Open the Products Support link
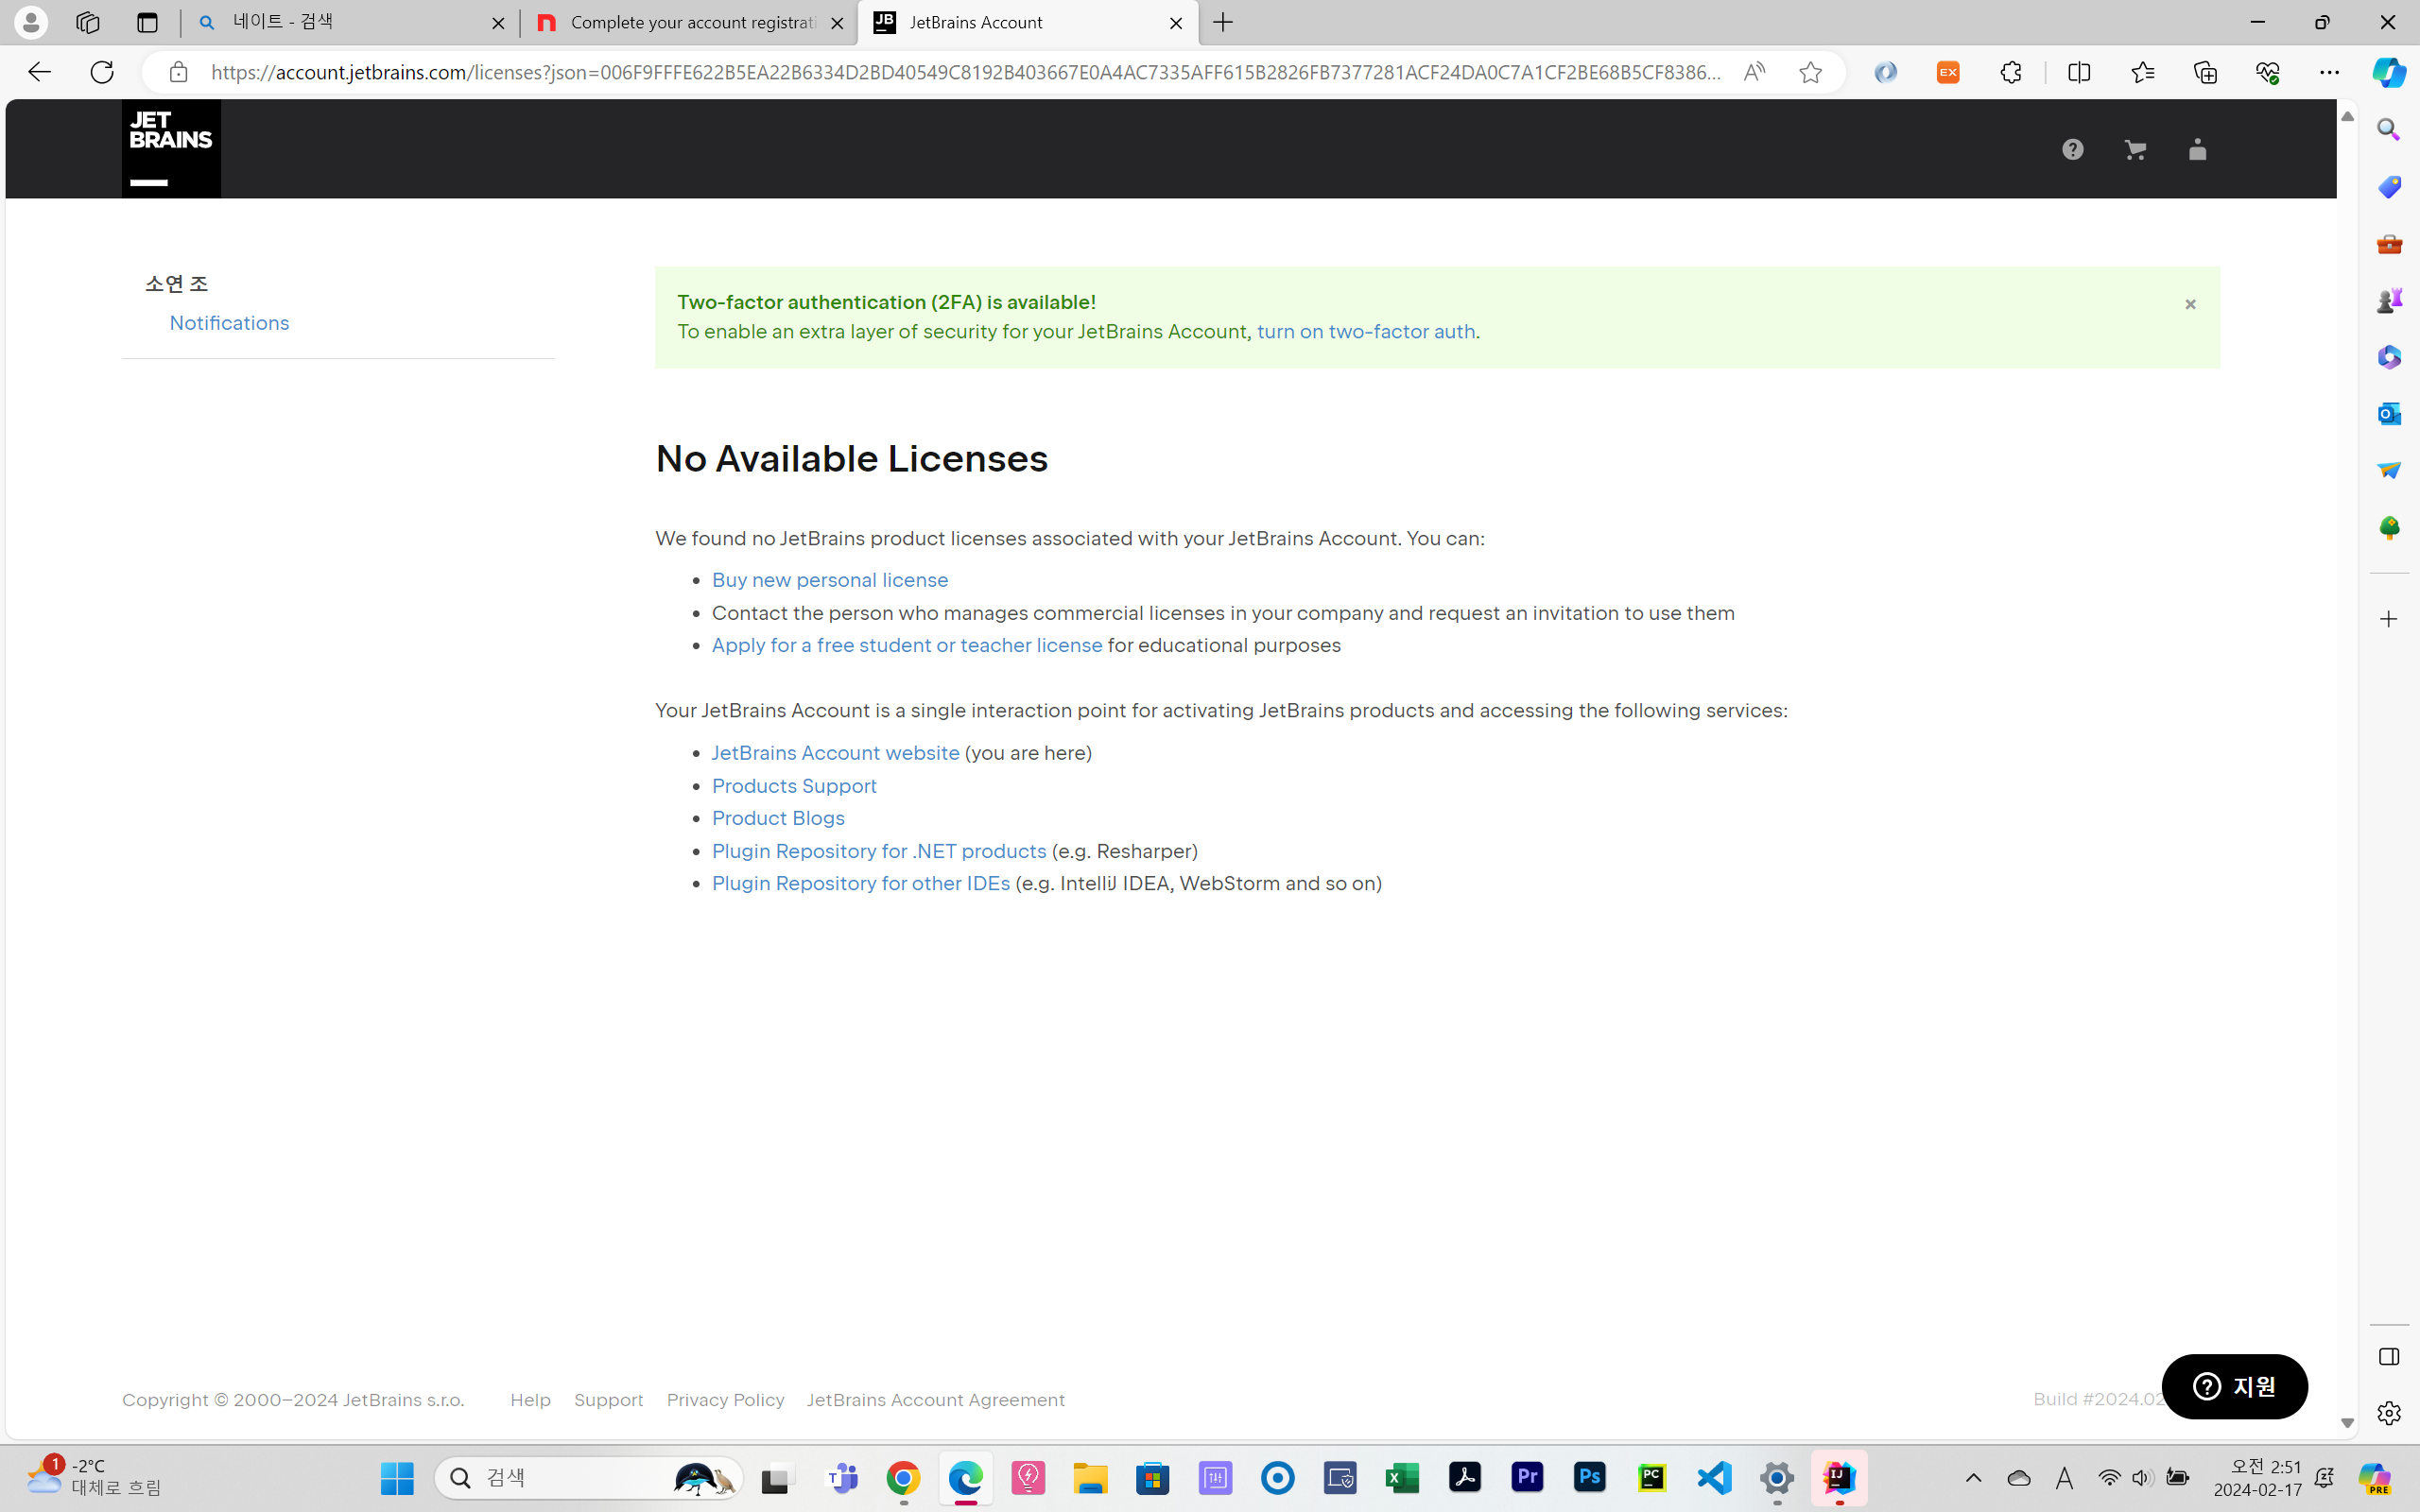The image size is (2420, 1512). [794, 785]
